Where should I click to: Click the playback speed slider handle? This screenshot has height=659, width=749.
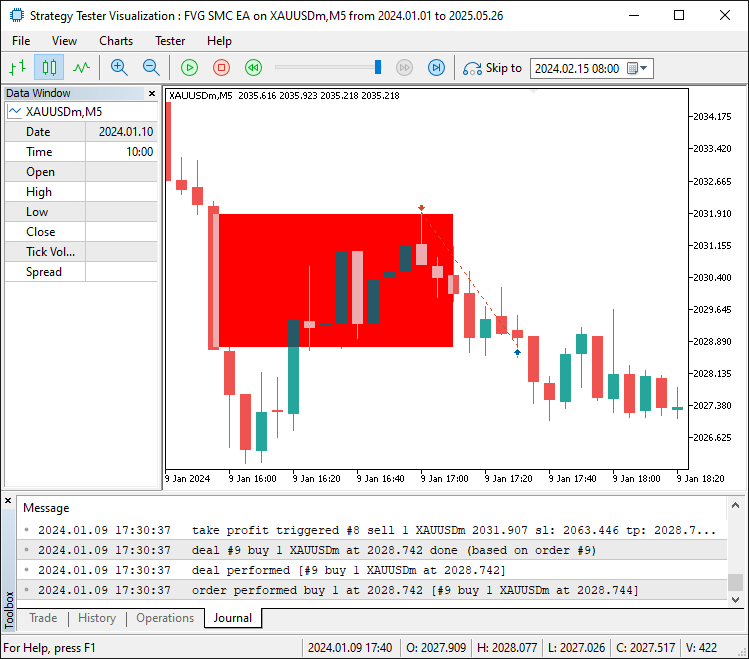tap(378, 67)
